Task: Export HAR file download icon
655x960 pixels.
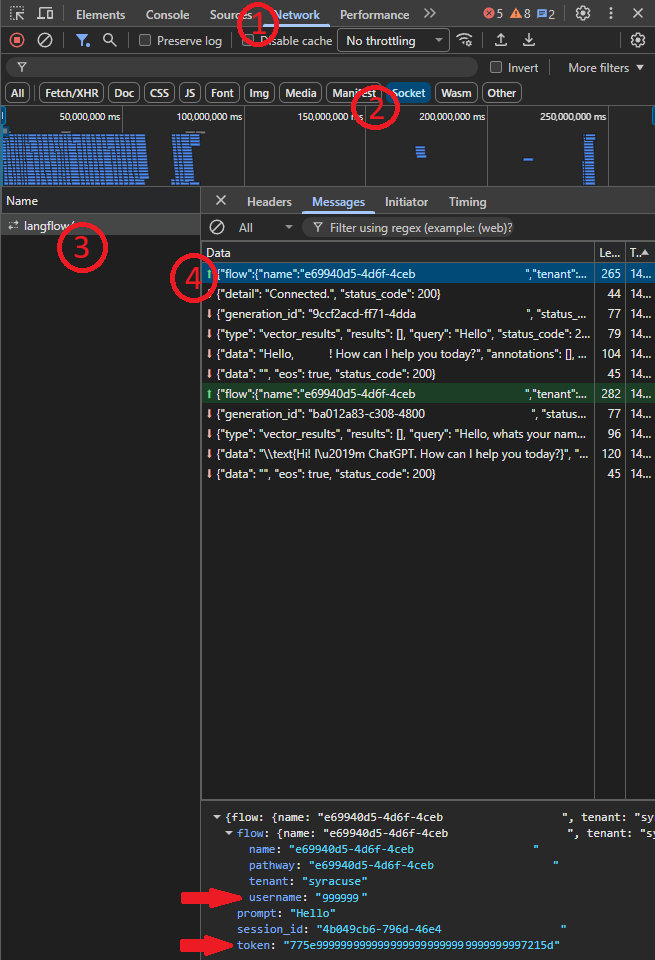Action: [529, 40]
